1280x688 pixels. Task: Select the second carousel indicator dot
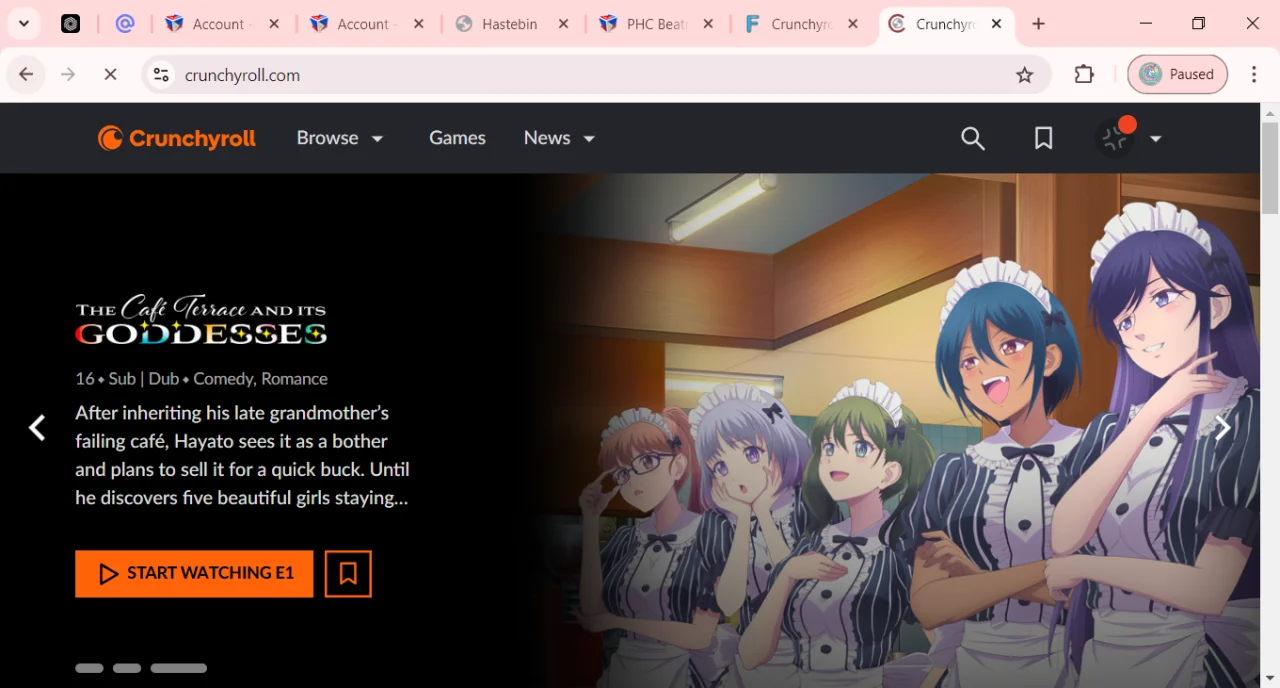(x=127, y=668)
